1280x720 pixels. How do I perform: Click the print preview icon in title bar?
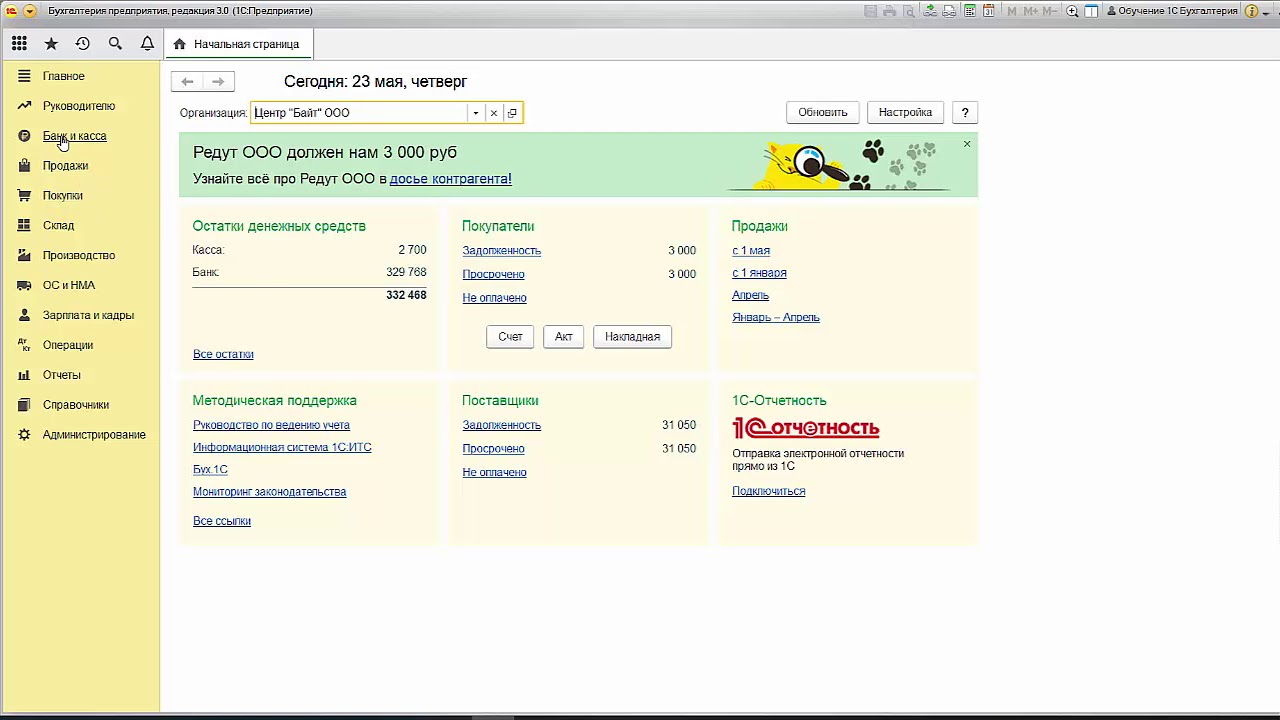click(908, 11)
